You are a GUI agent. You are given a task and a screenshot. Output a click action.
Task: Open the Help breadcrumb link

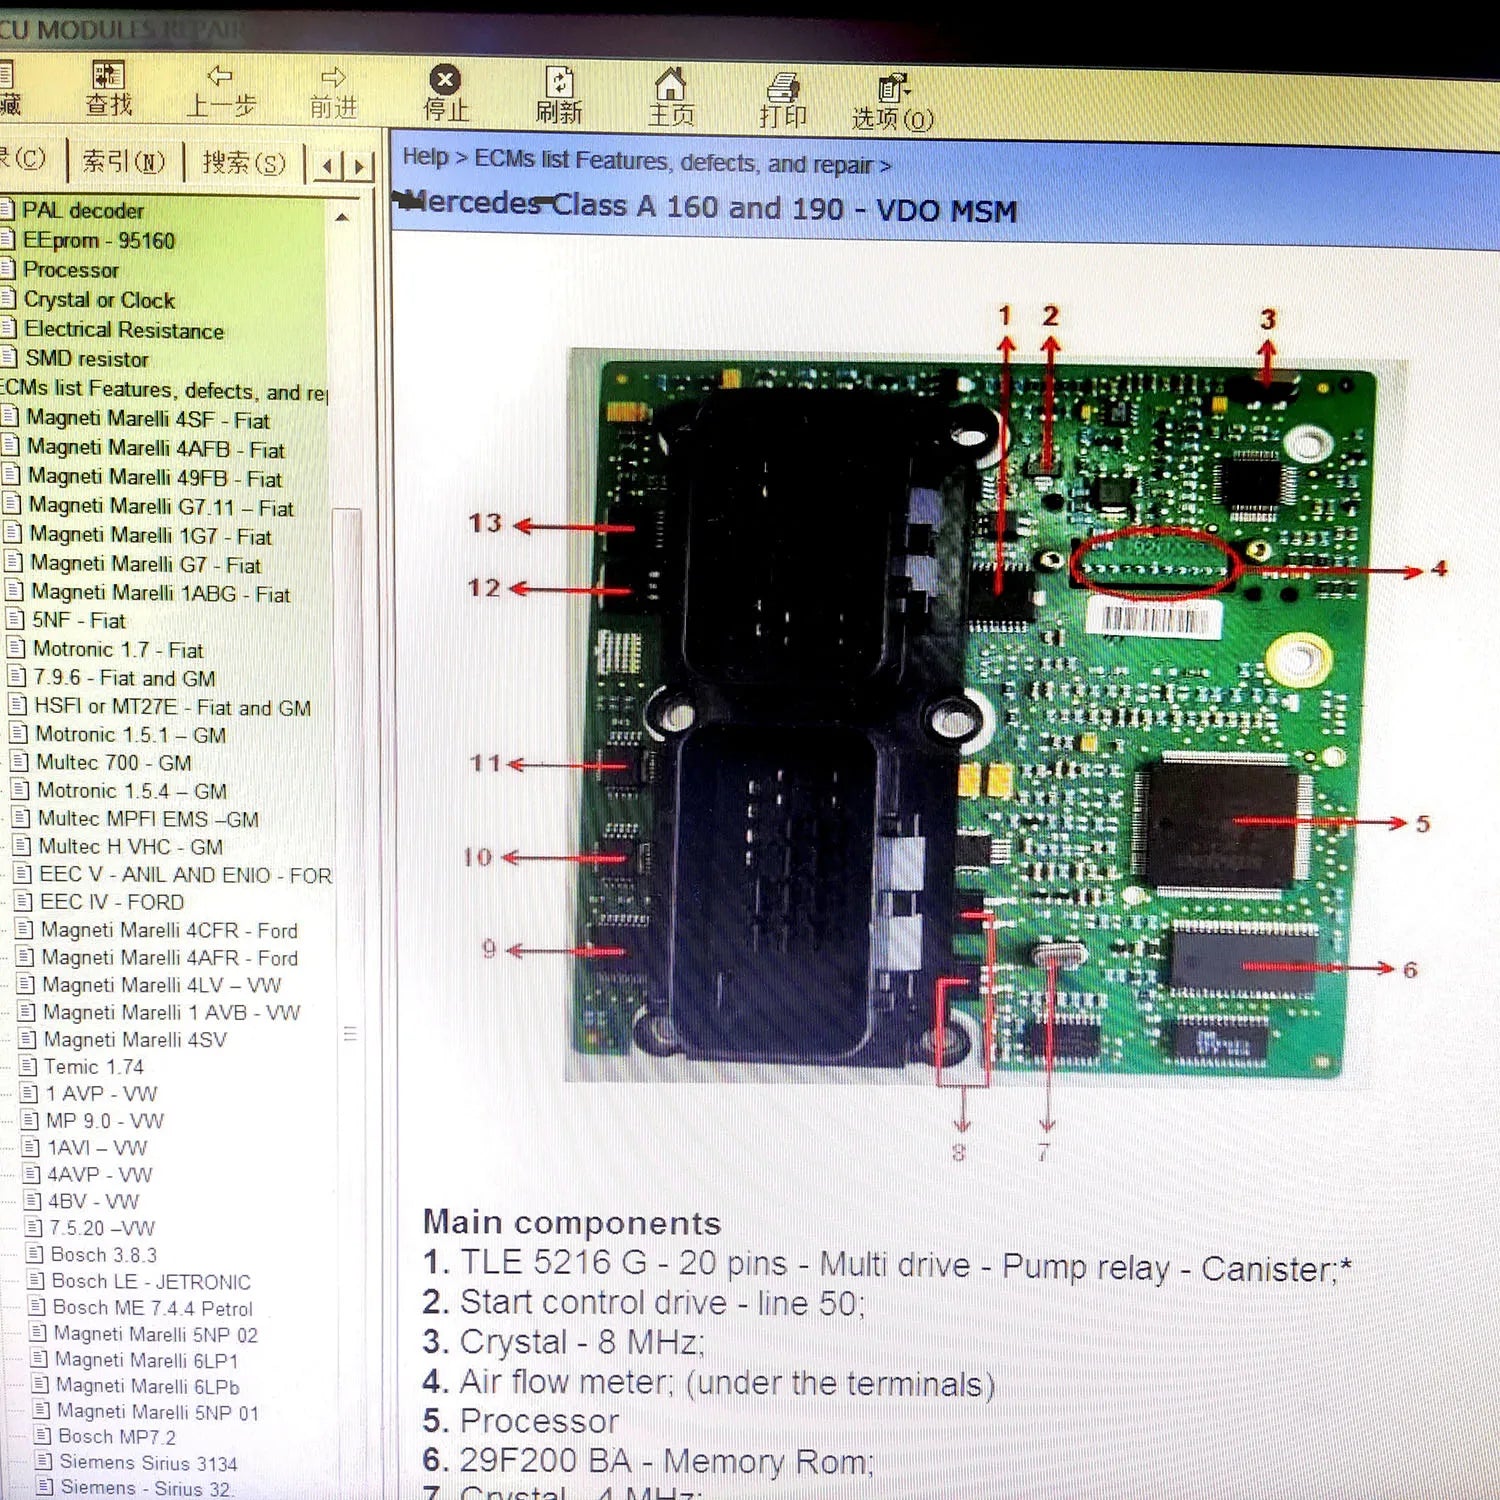coord(424,158)
